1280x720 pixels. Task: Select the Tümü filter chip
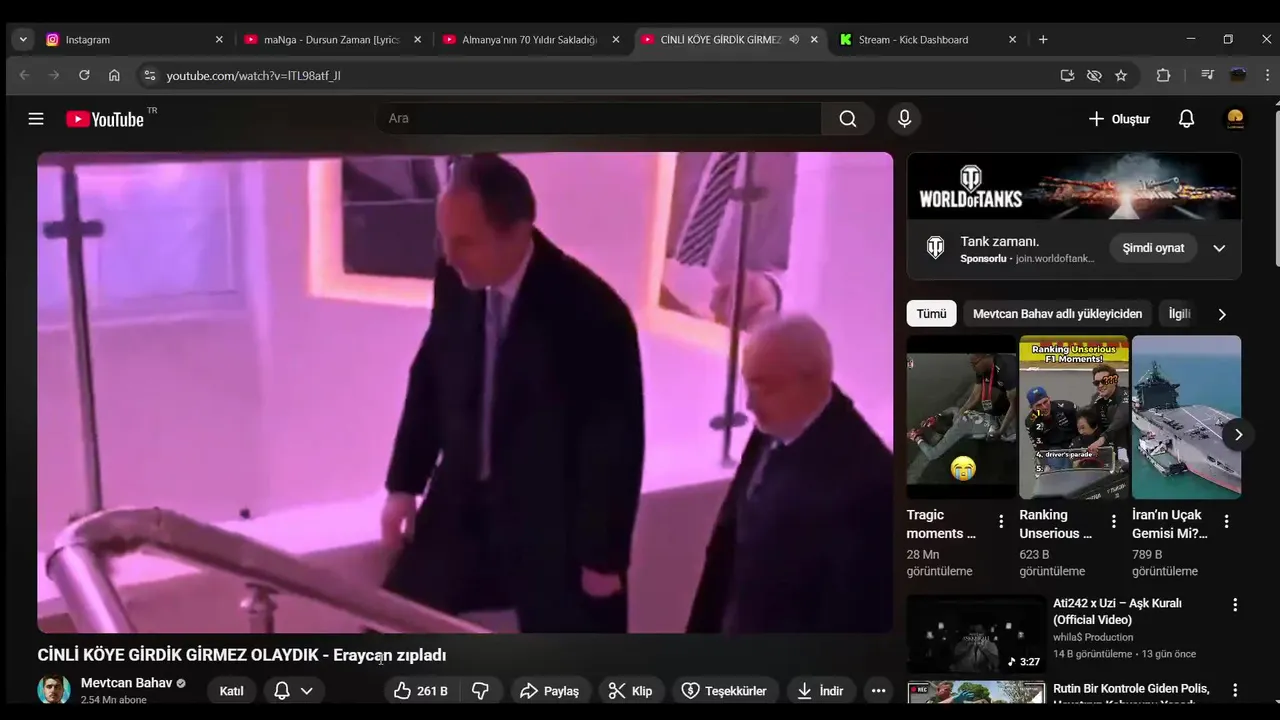931,314
